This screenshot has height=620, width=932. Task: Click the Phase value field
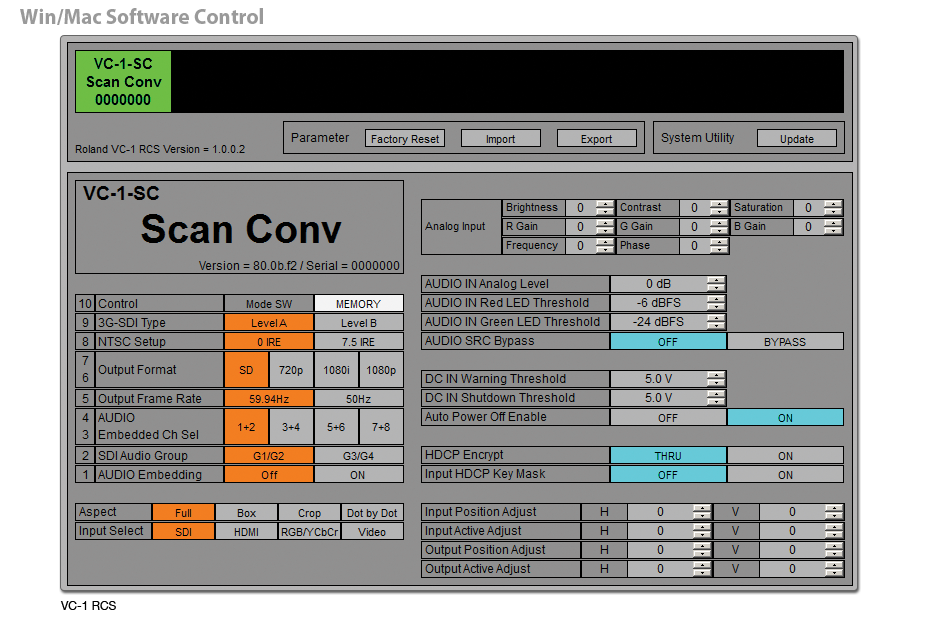coord(695,246)
